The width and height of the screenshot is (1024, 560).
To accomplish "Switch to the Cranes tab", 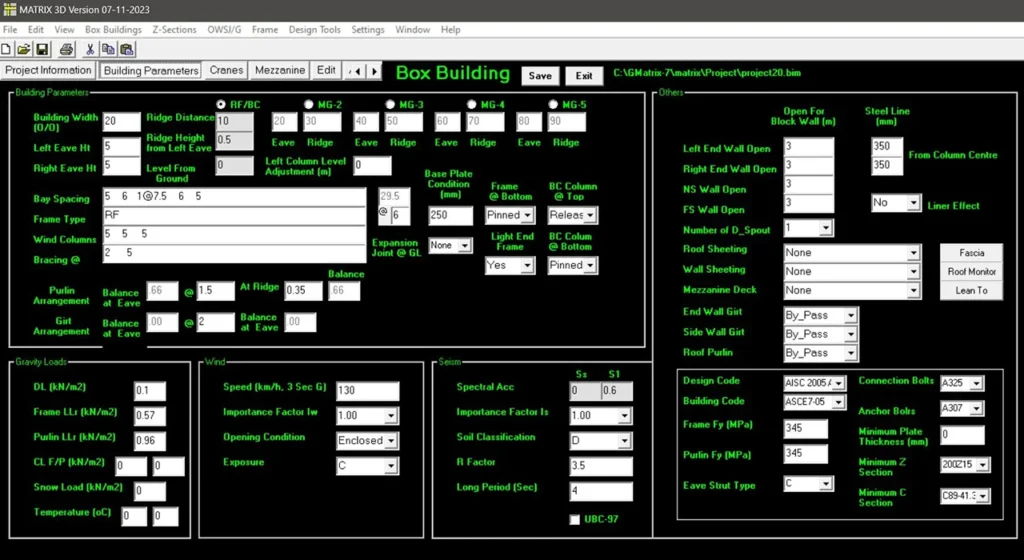I will pyautogui.click(x=226, y=71).
